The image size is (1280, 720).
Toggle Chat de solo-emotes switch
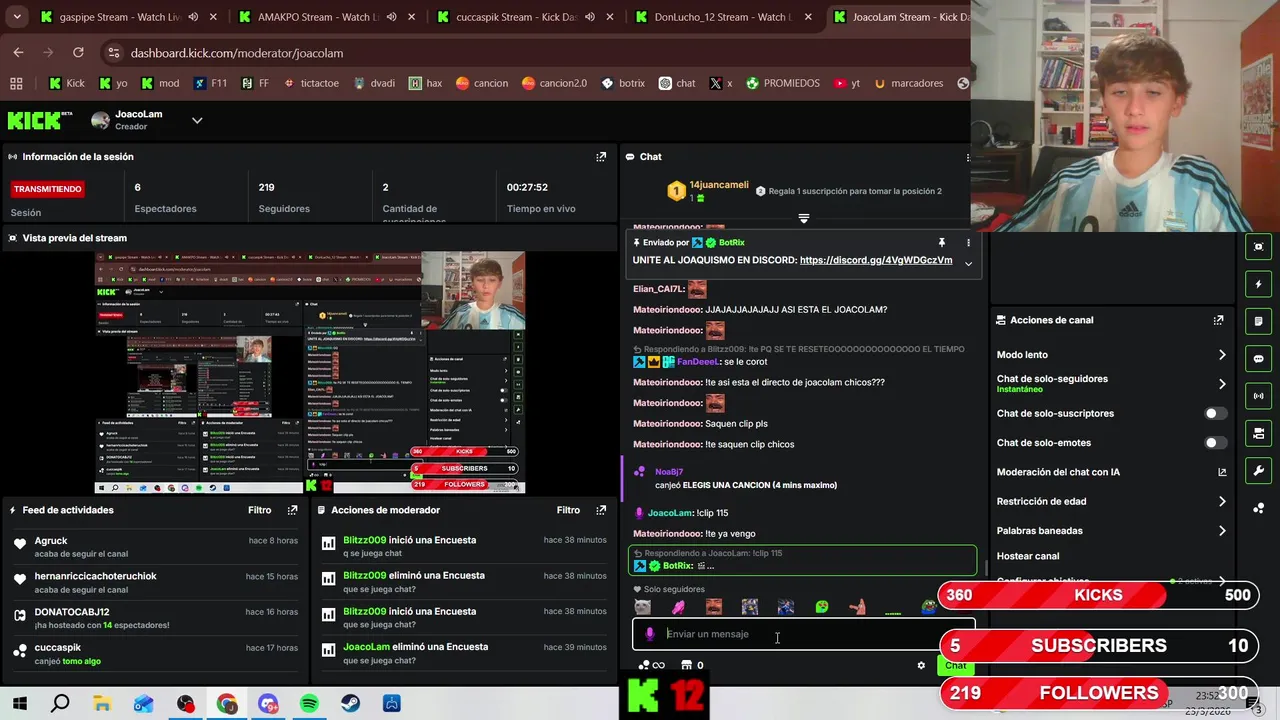tap(1215, 443)
